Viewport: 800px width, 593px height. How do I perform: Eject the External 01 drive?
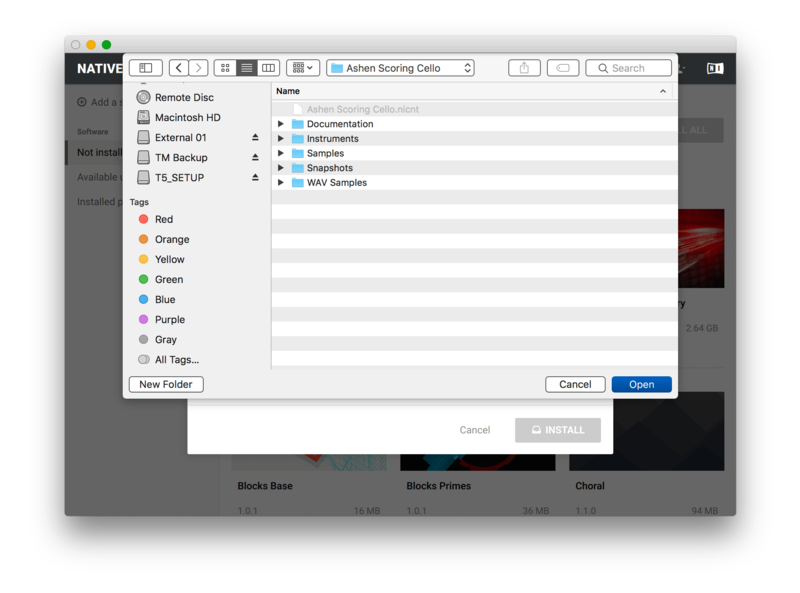point(255,137)
